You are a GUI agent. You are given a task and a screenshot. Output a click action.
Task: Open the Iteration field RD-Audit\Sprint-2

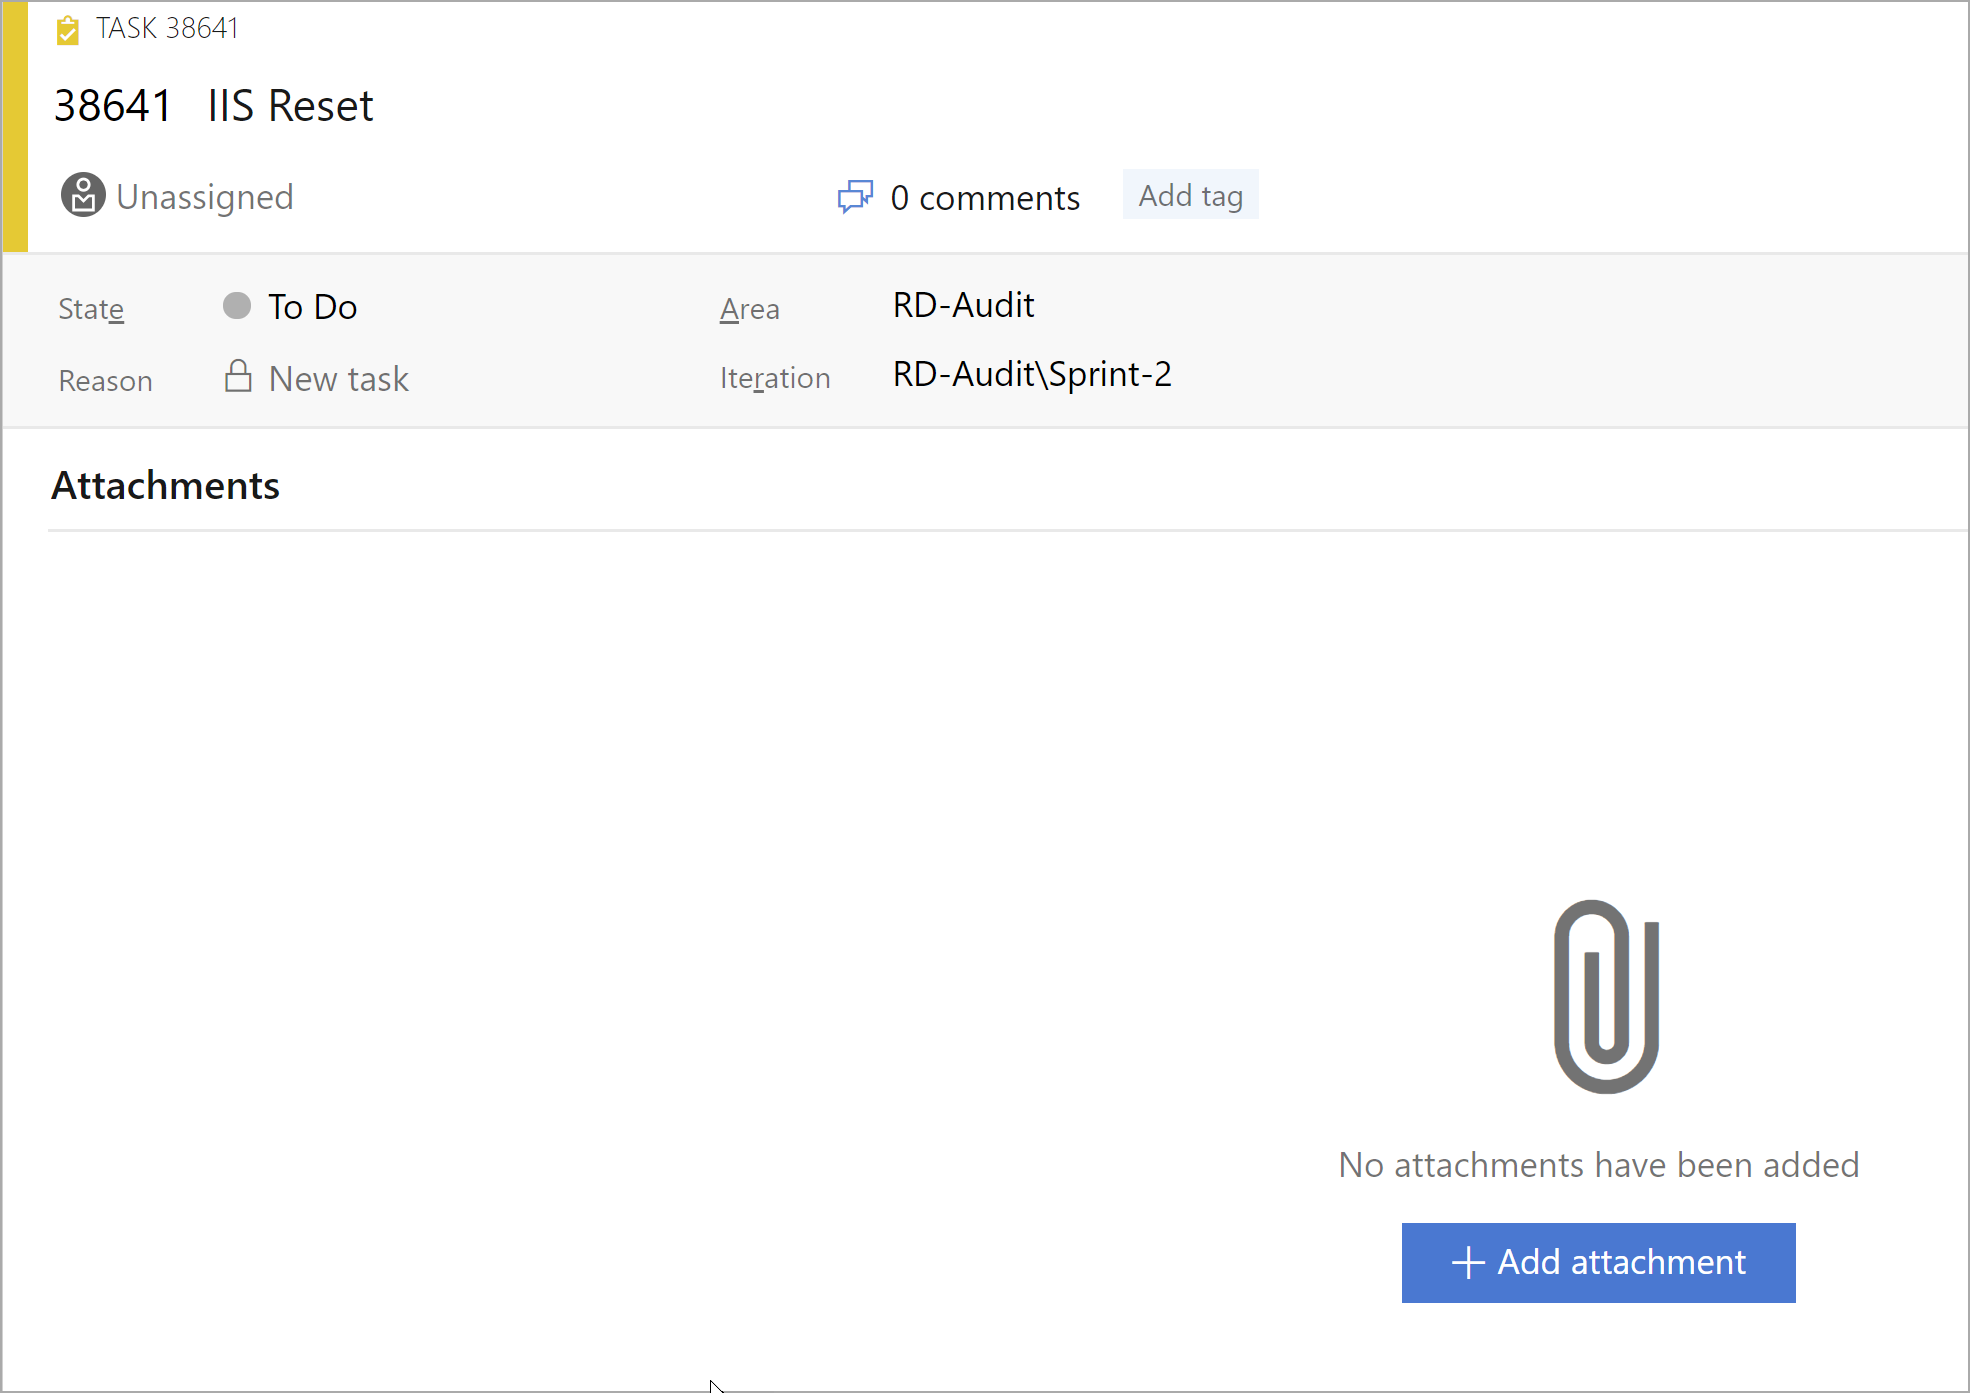click(x=1031, y=374)
